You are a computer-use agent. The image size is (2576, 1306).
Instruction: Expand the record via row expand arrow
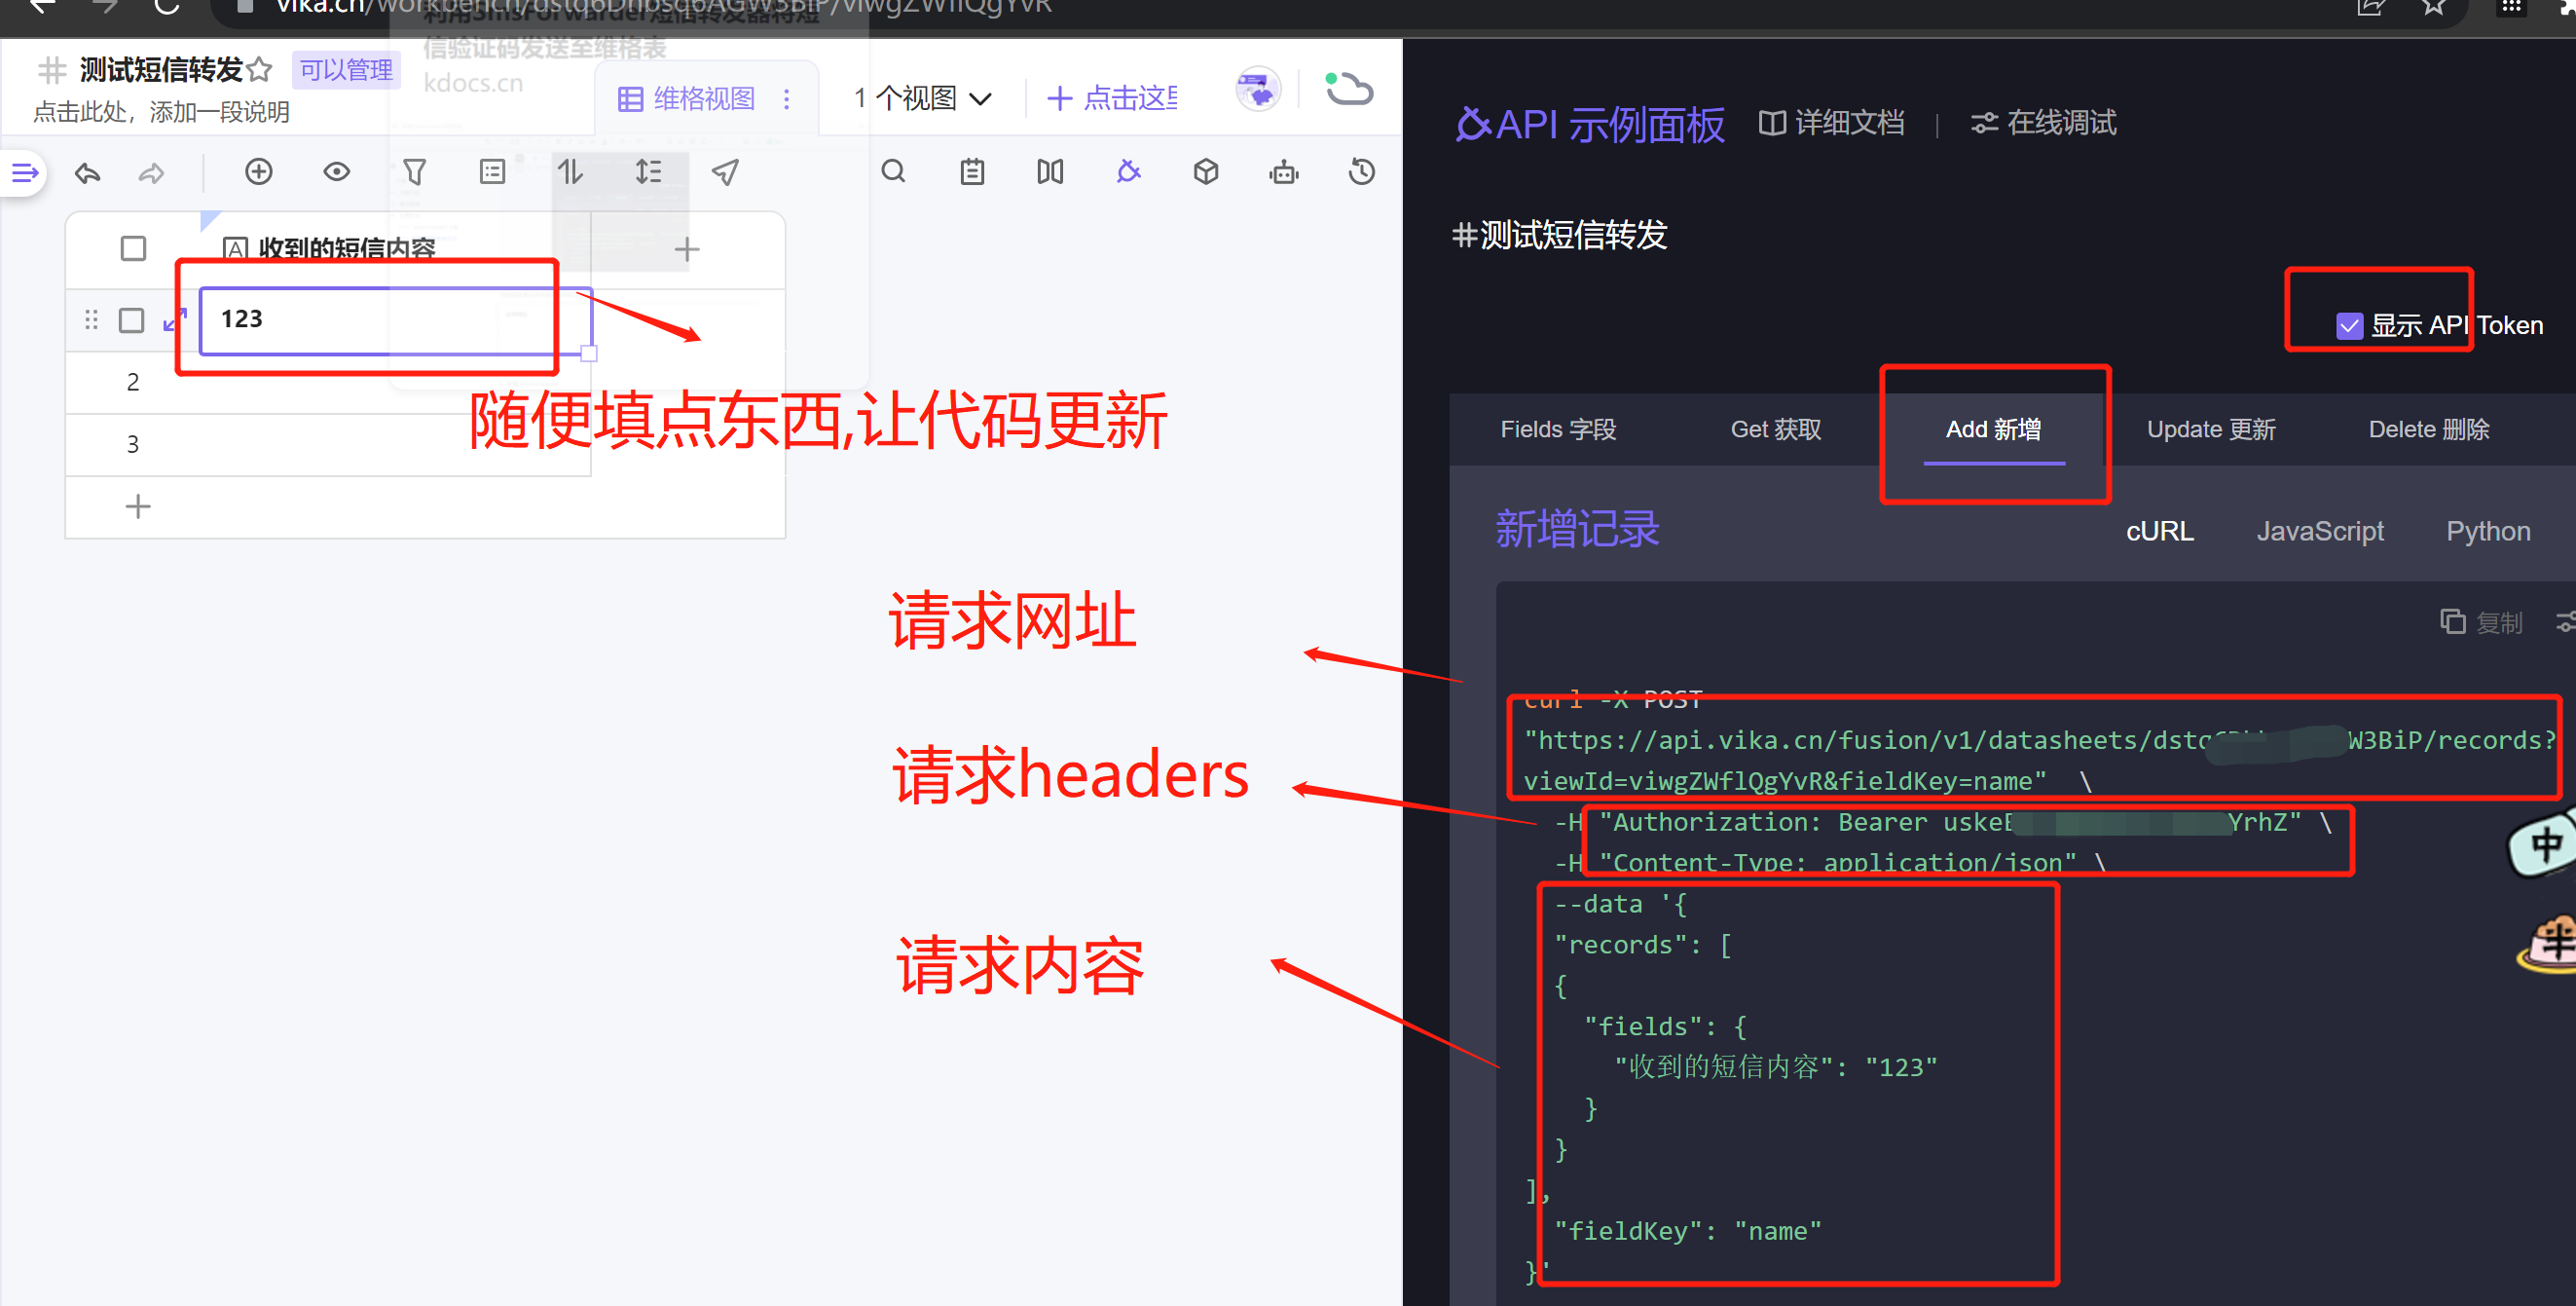(174, 320)
